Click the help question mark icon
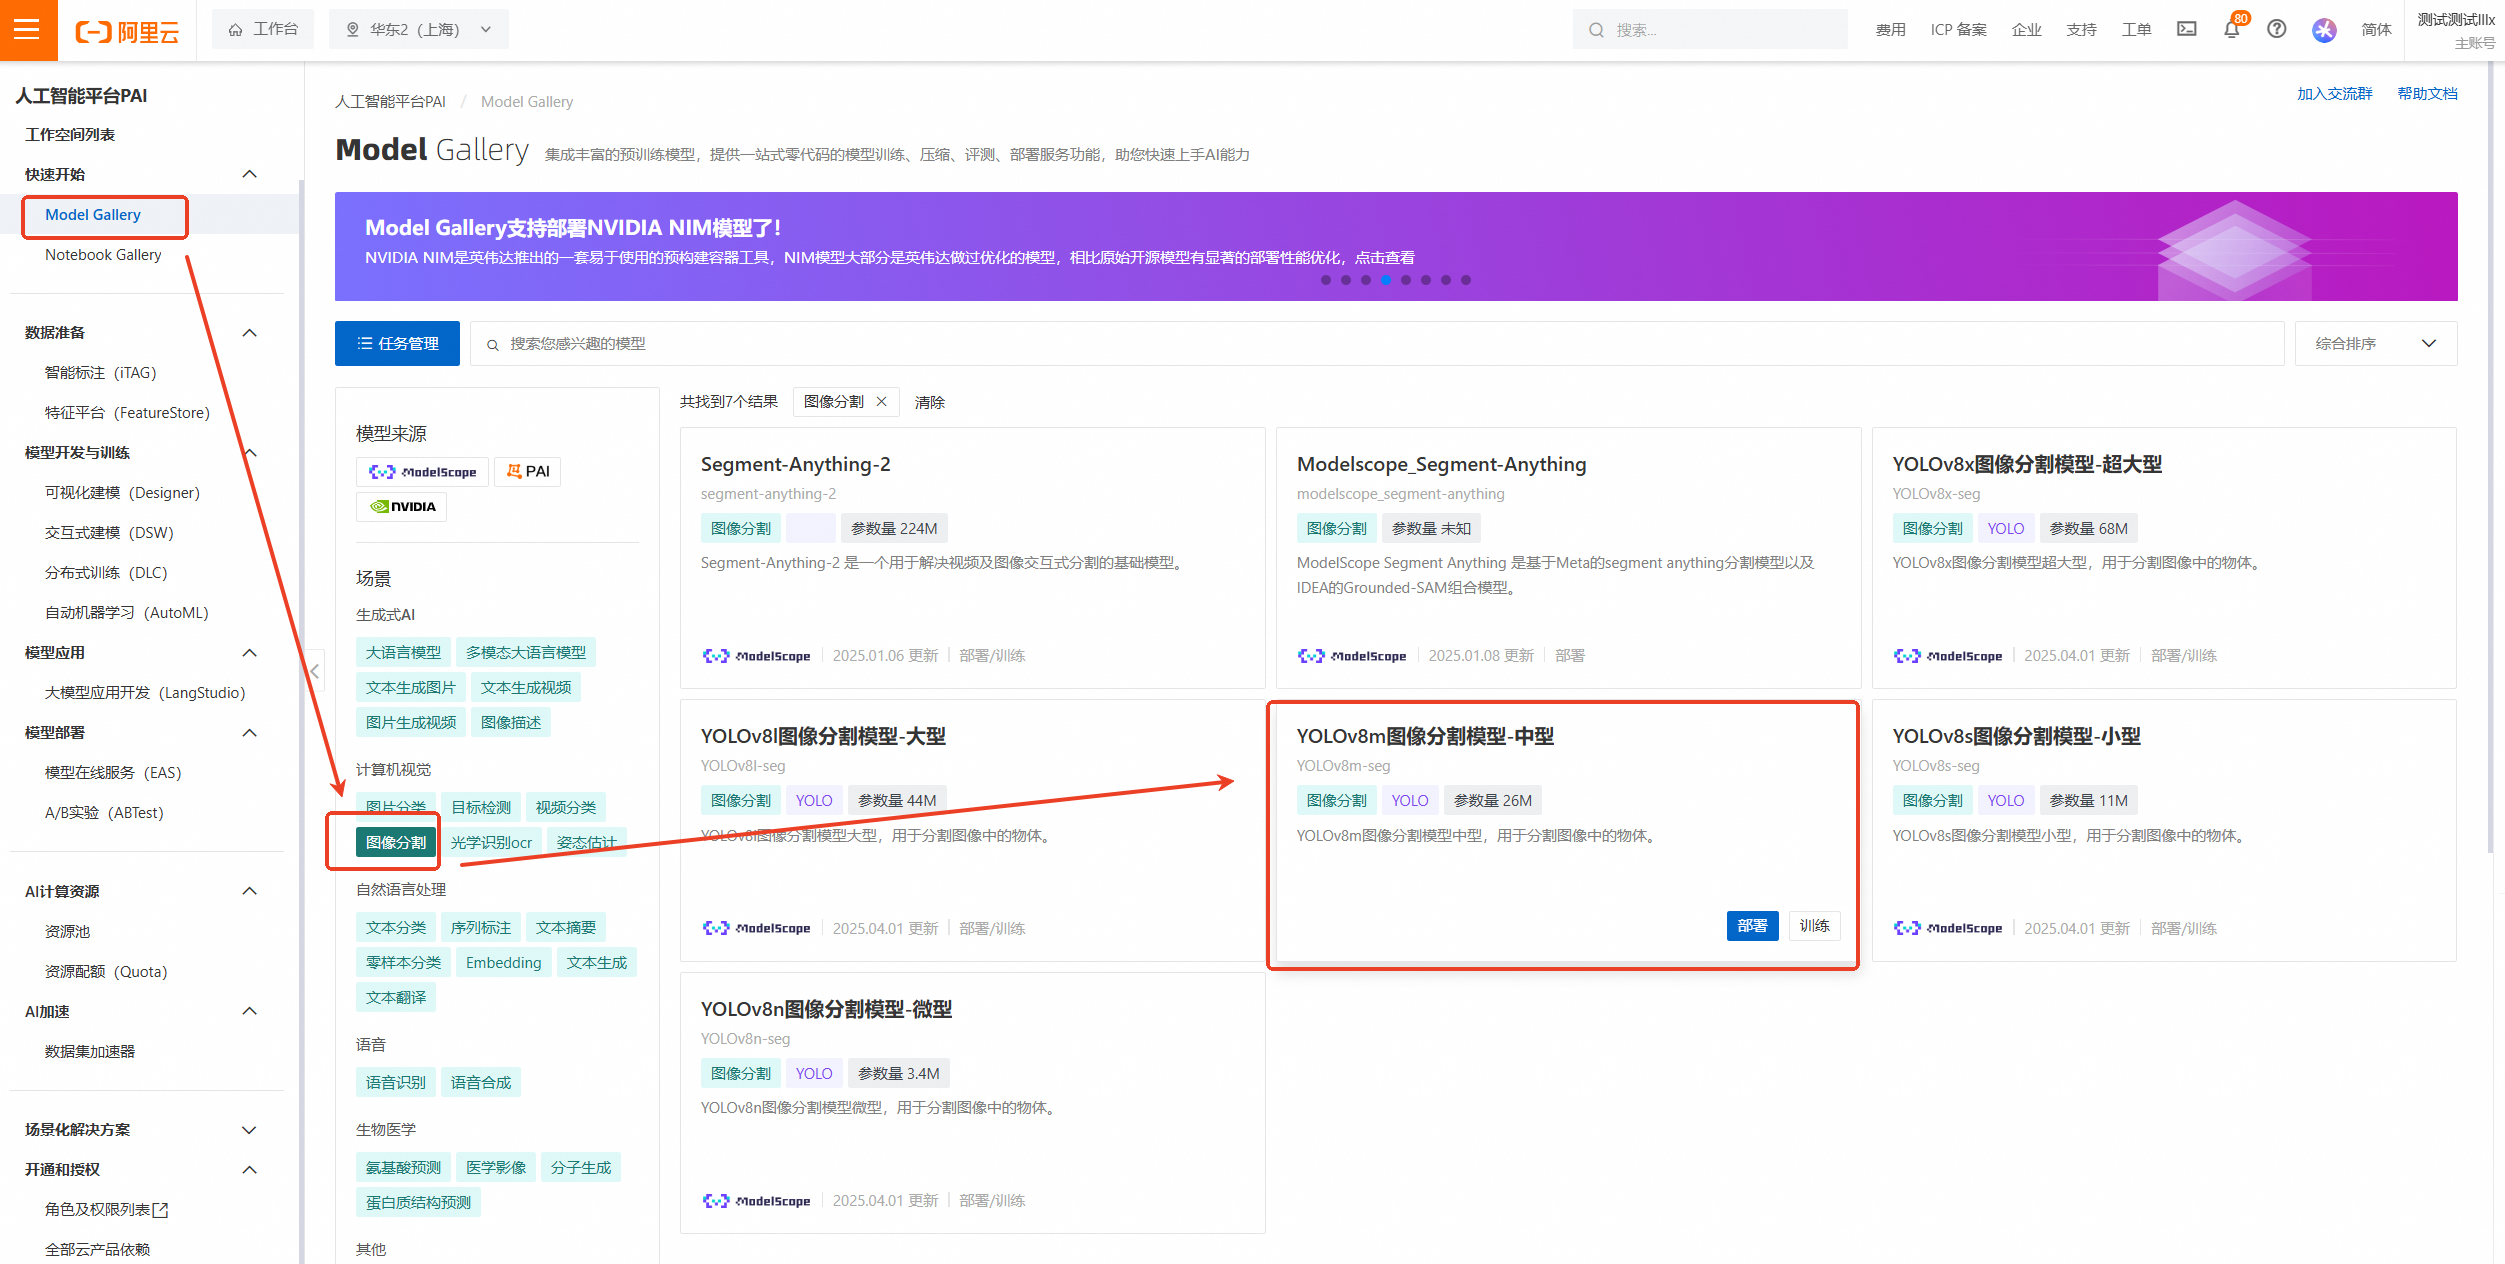 point(2277,30)
